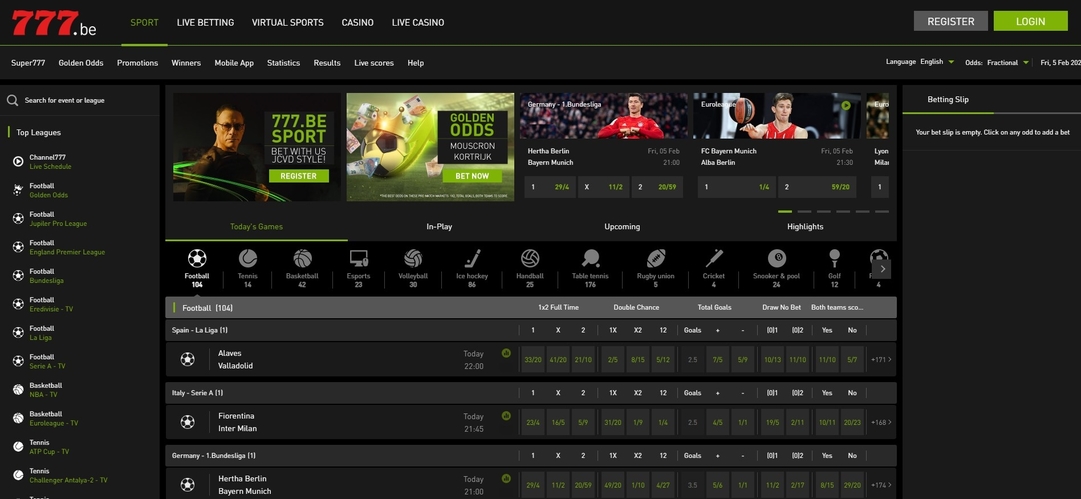Select the Volleyball sport icon

413,258
